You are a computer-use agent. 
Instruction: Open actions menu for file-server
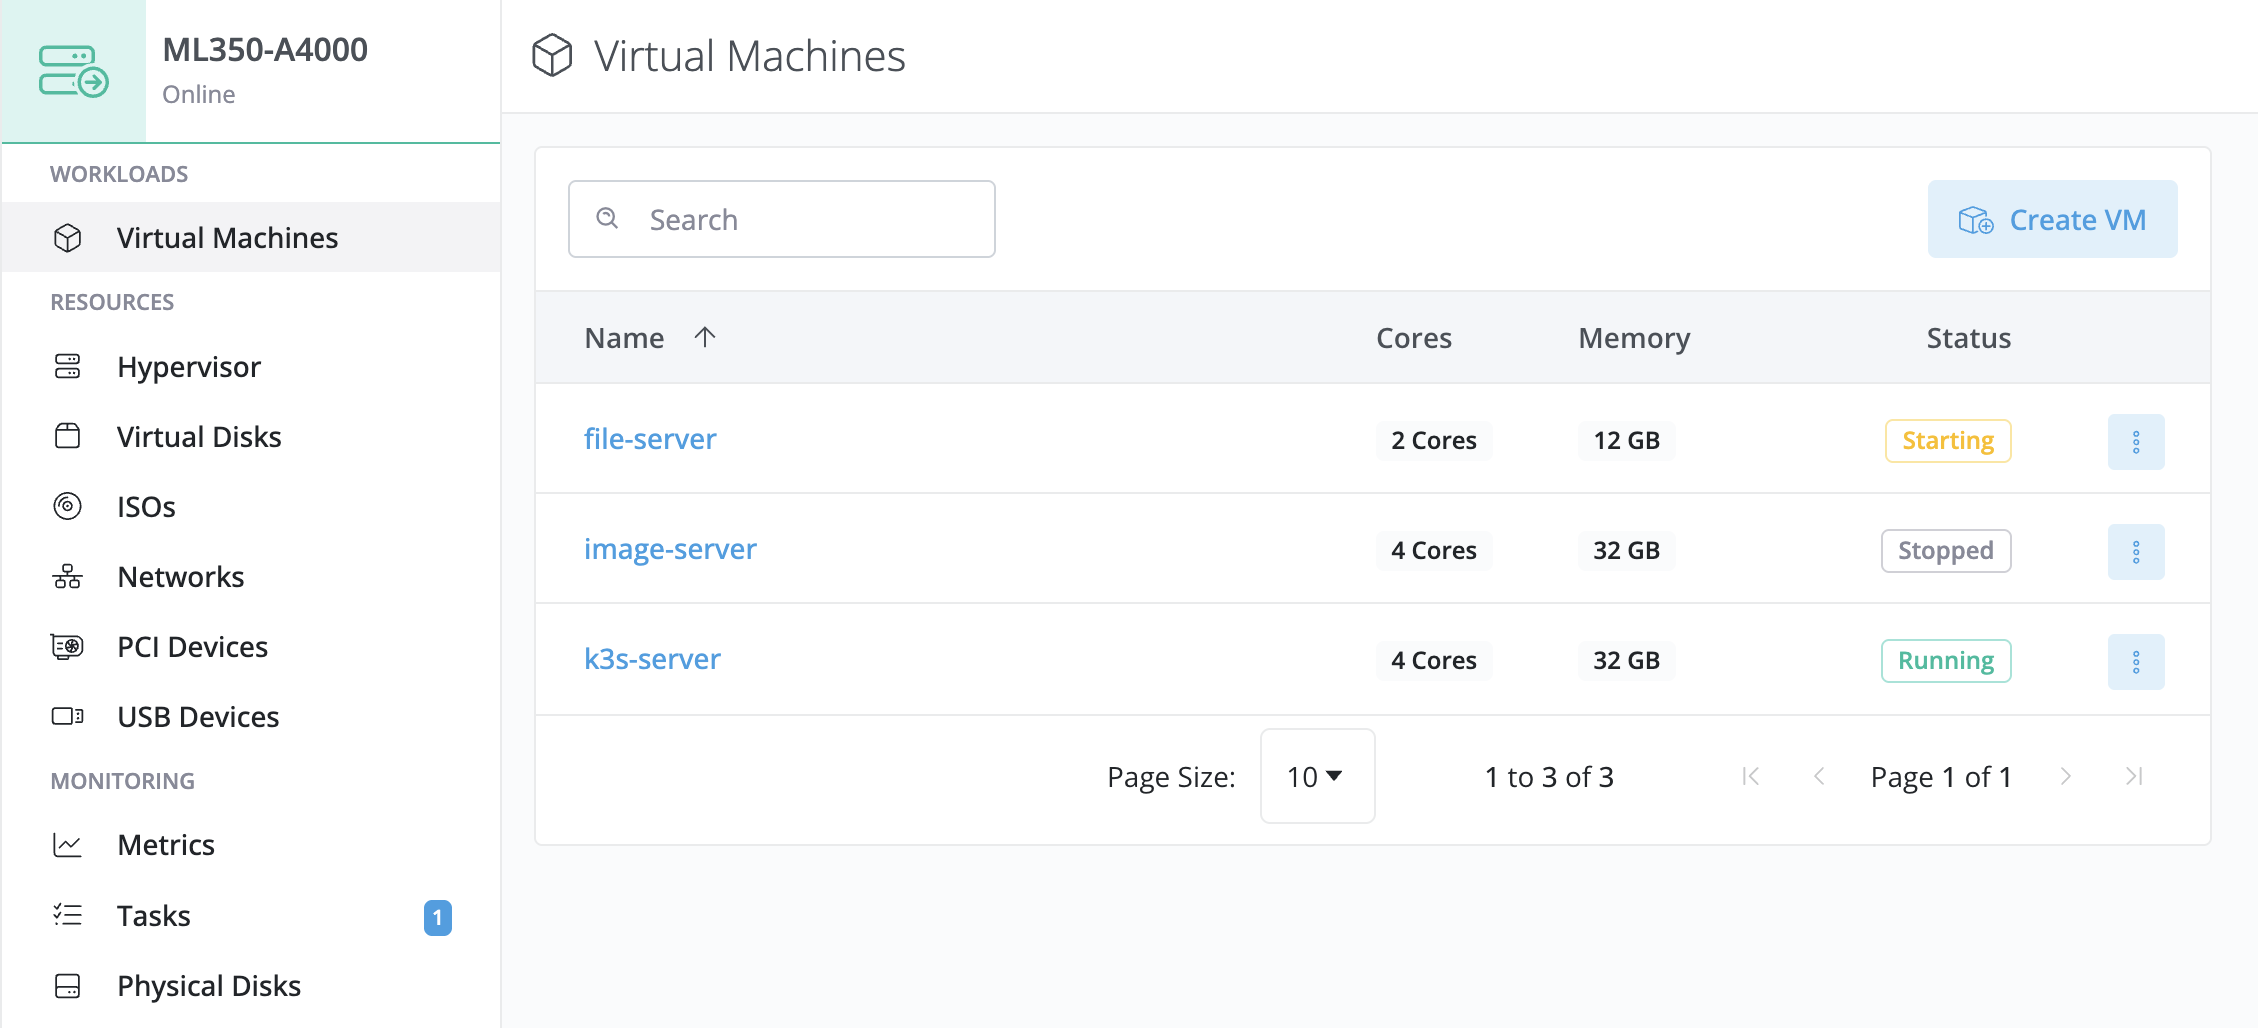tap(2135, 442)
